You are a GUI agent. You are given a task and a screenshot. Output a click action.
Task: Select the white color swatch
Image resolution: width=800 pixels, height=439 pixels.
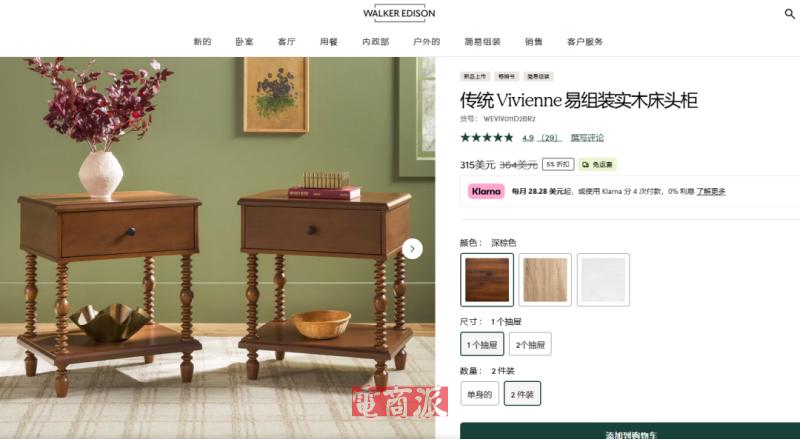click(603, 280)
